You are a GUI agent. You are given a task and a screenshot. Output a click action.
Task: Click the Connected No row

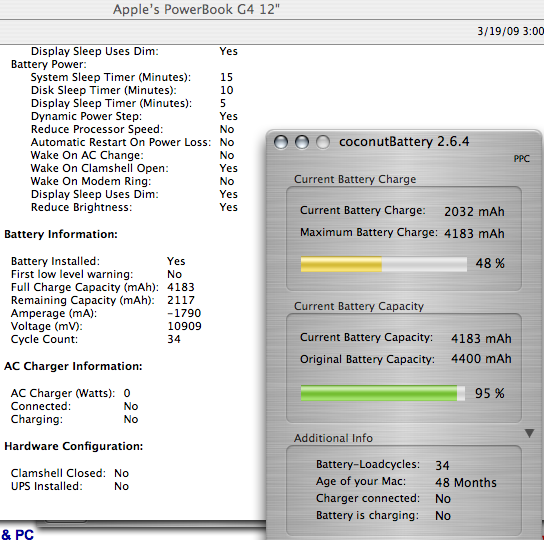[x=75, y=406]
